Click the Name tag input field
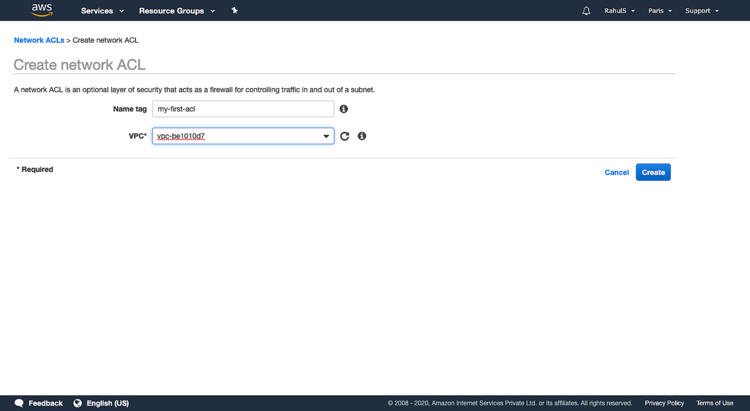This screenshot has width=750, height=411. (x=243, y=109)
